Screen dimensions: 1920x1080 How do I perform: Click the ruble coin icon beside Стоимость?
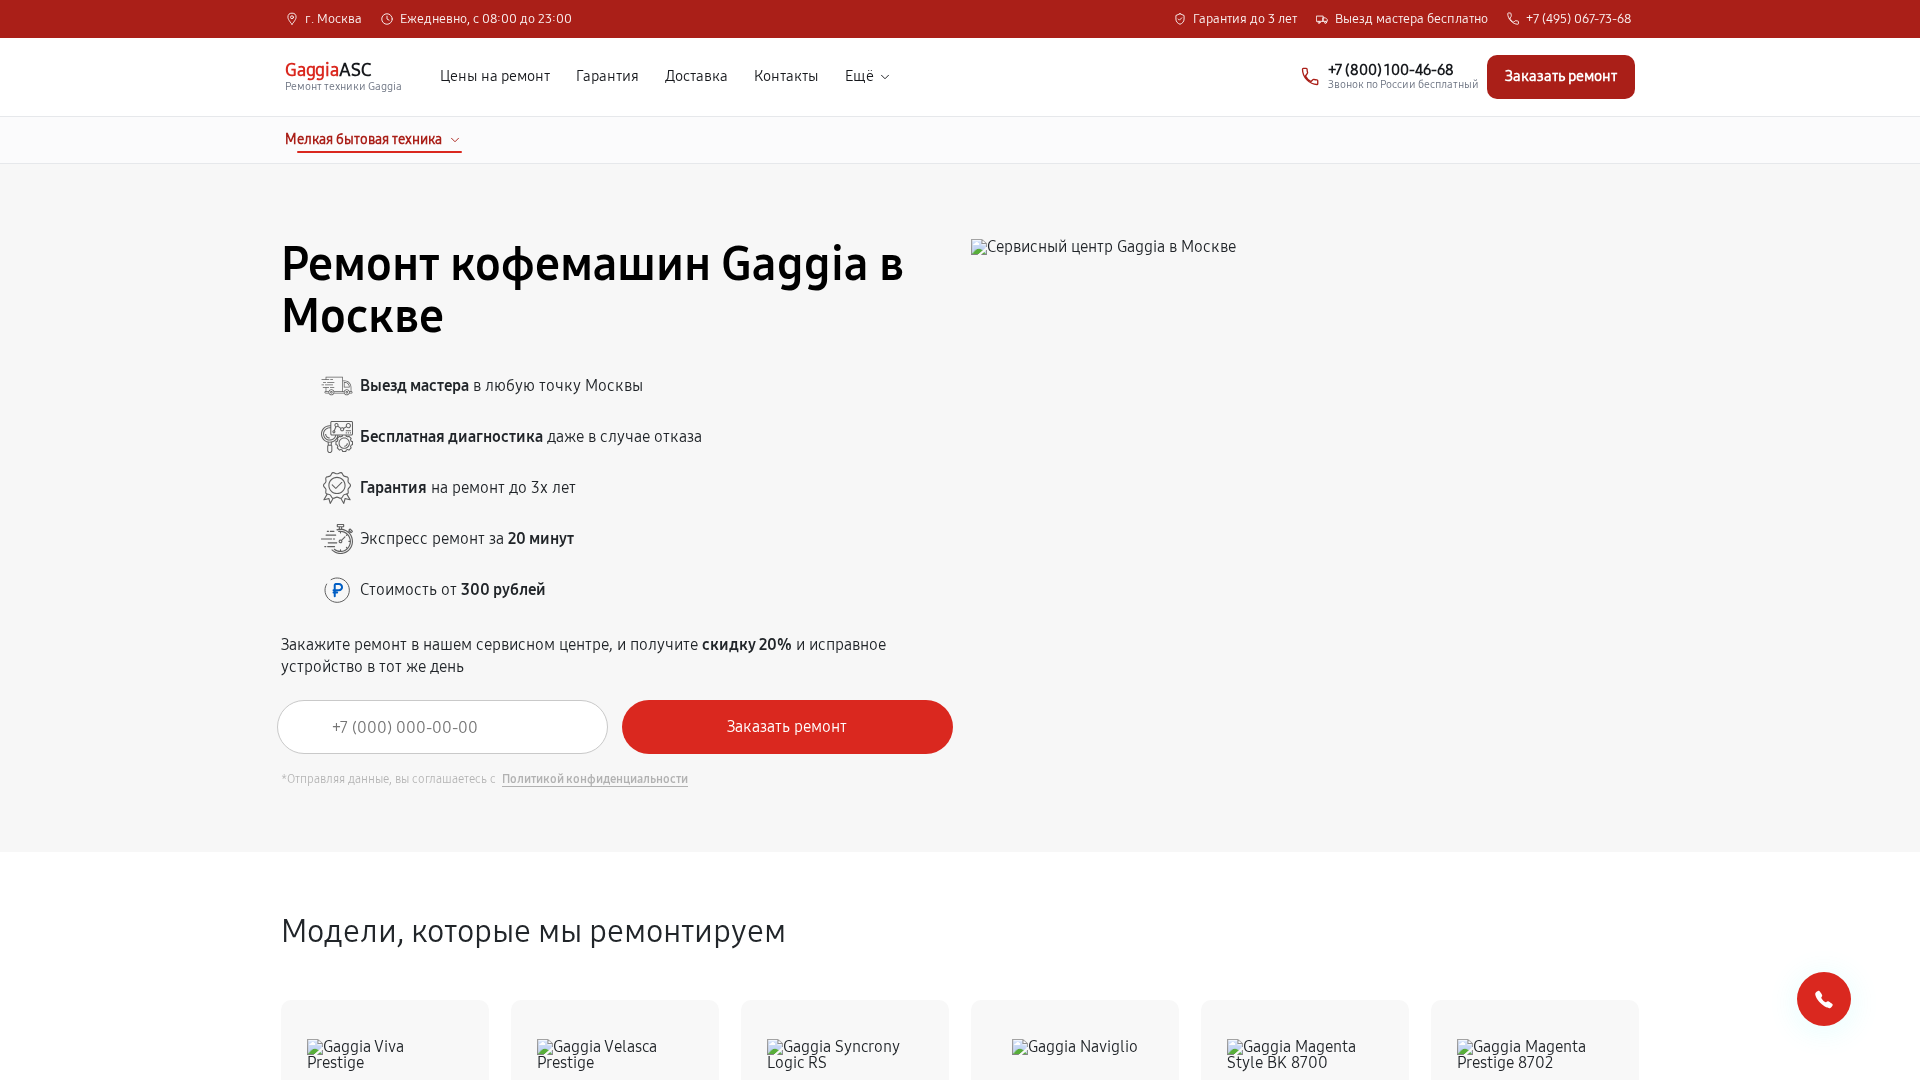tap(337, 590)
